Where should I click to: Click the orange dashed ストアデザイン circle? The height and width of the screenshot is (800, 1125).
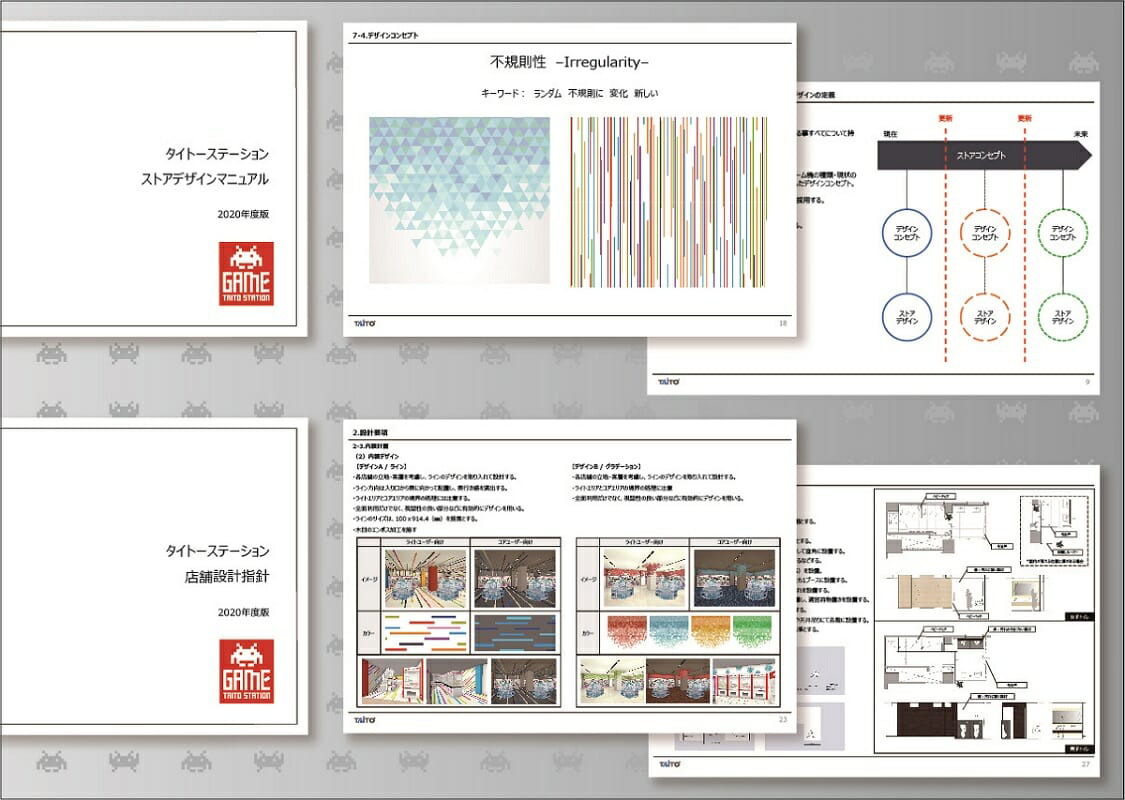[x=984, y=315]
